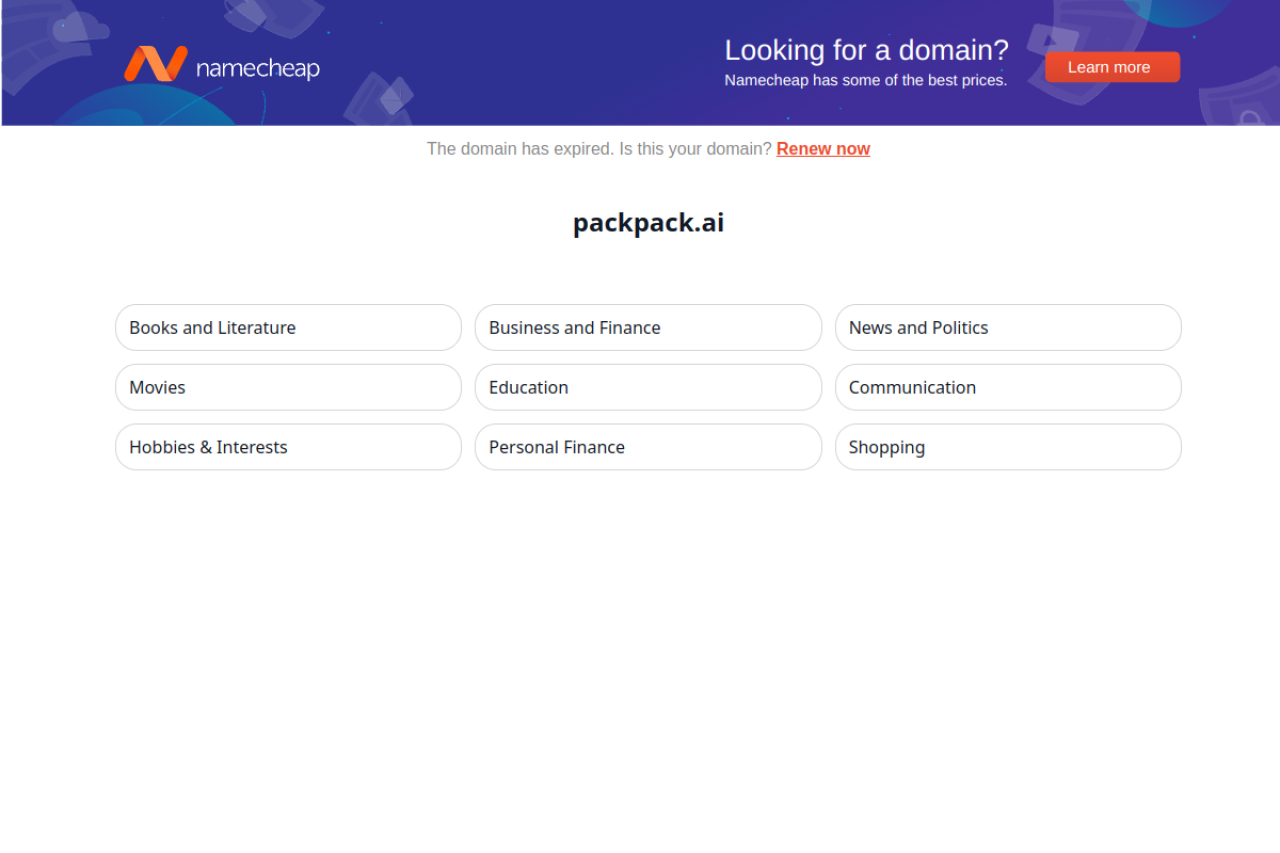Click the Namecheap logo icon
This screenshot has width=1280, height=853.
(x=156, y=64)
